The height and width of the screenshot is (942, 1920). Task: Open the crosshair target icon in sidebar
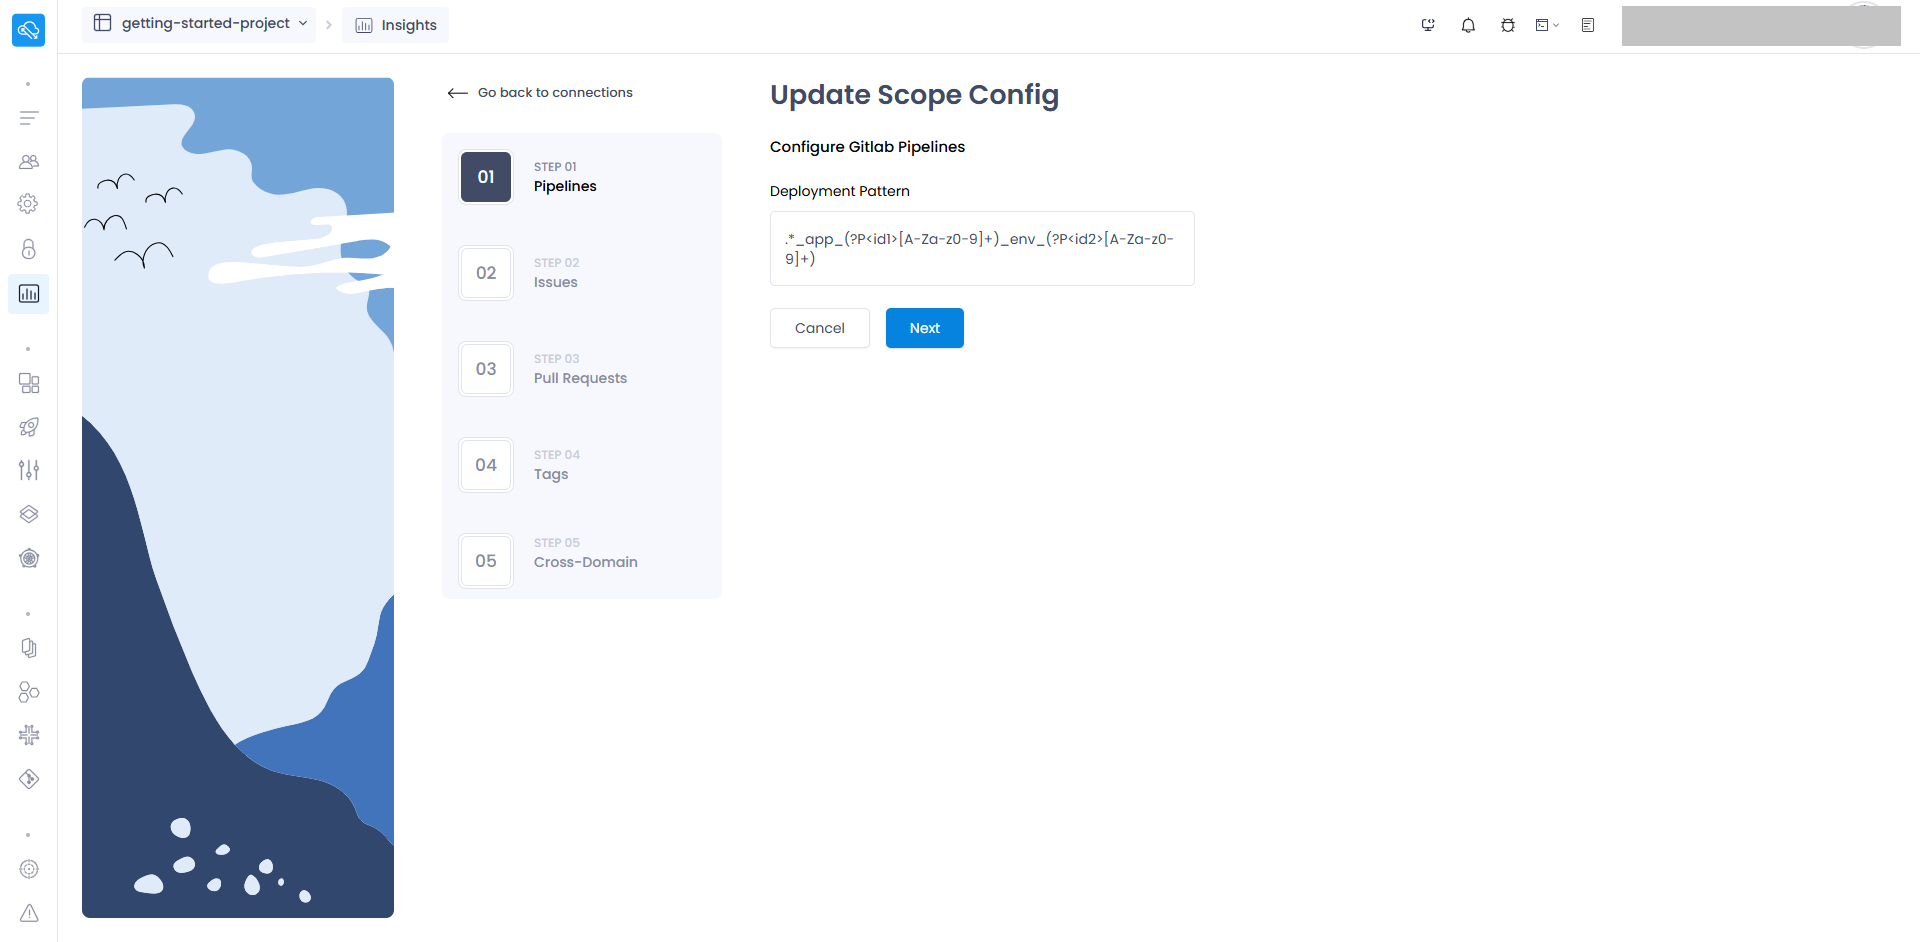[x=29, y=869]
